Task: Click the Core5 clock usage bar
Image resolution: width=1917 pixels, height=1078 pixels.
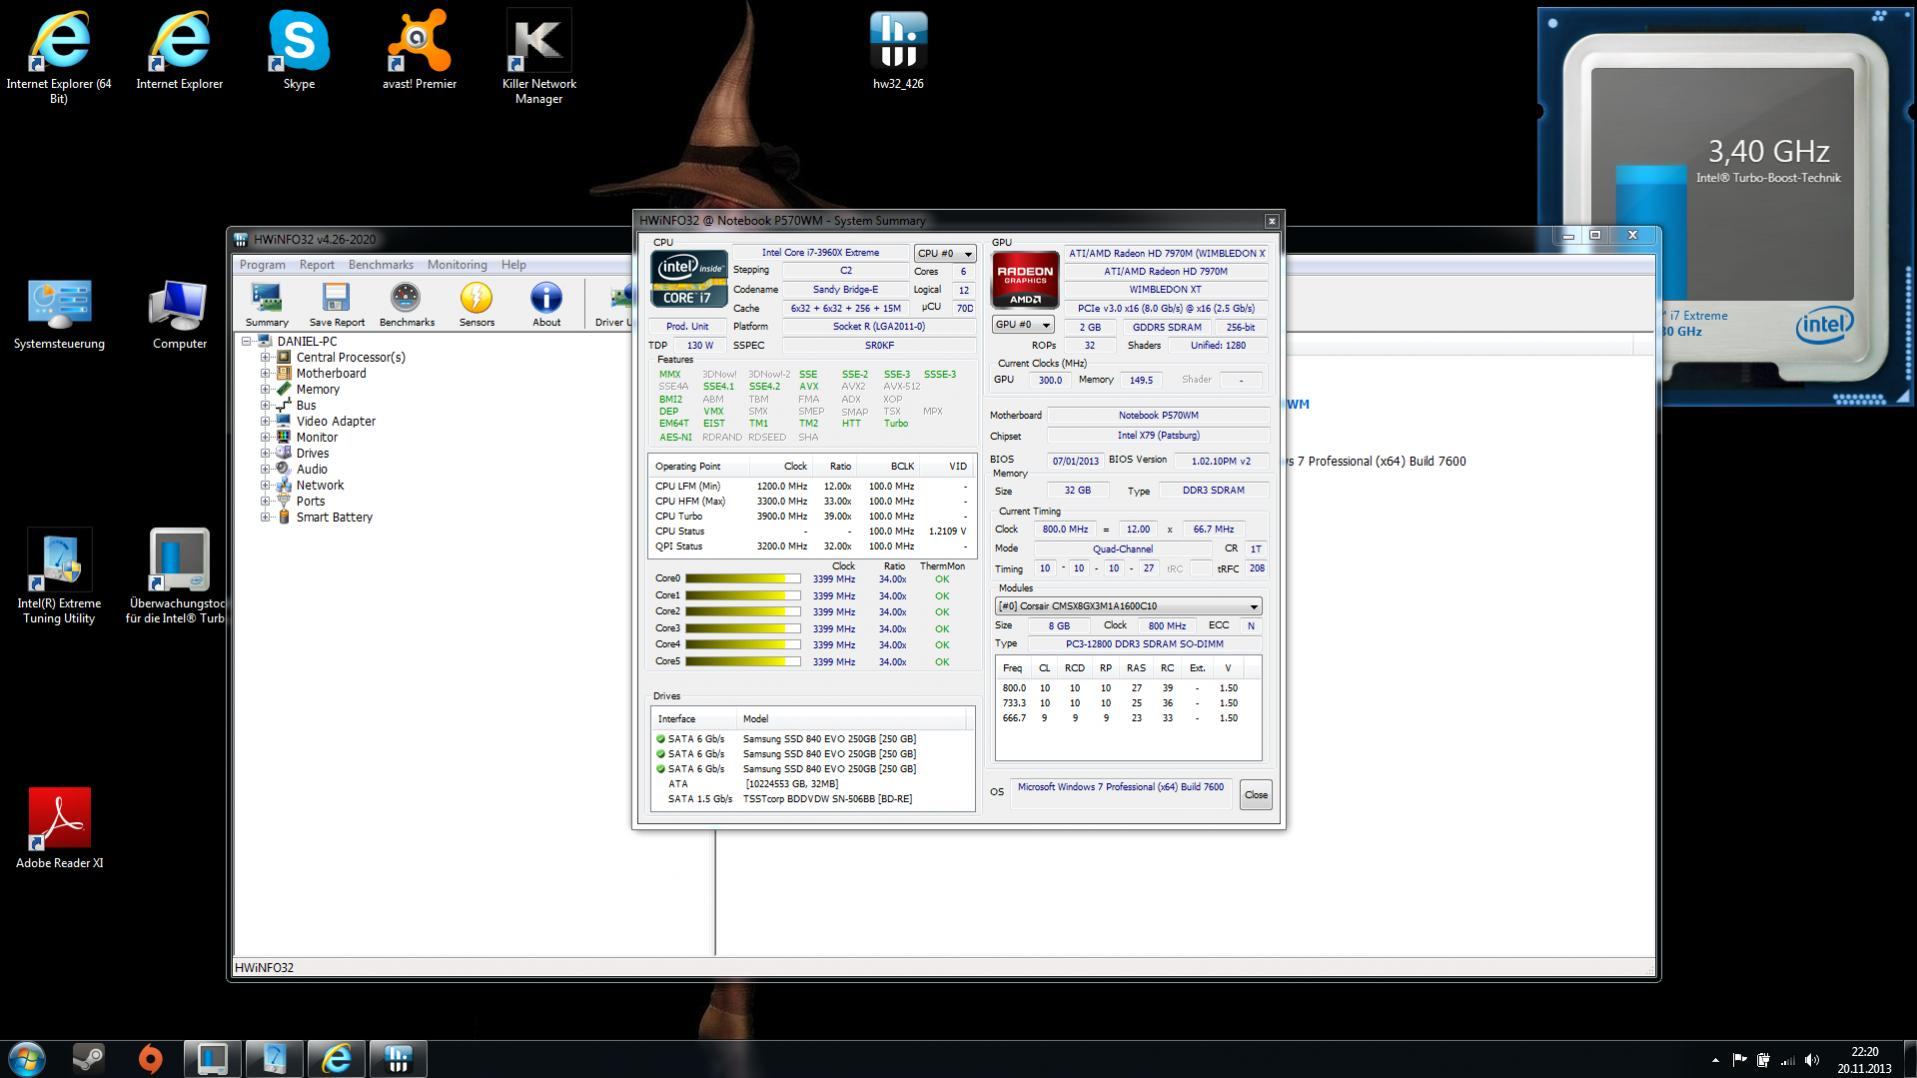Action: coord(742,662)
